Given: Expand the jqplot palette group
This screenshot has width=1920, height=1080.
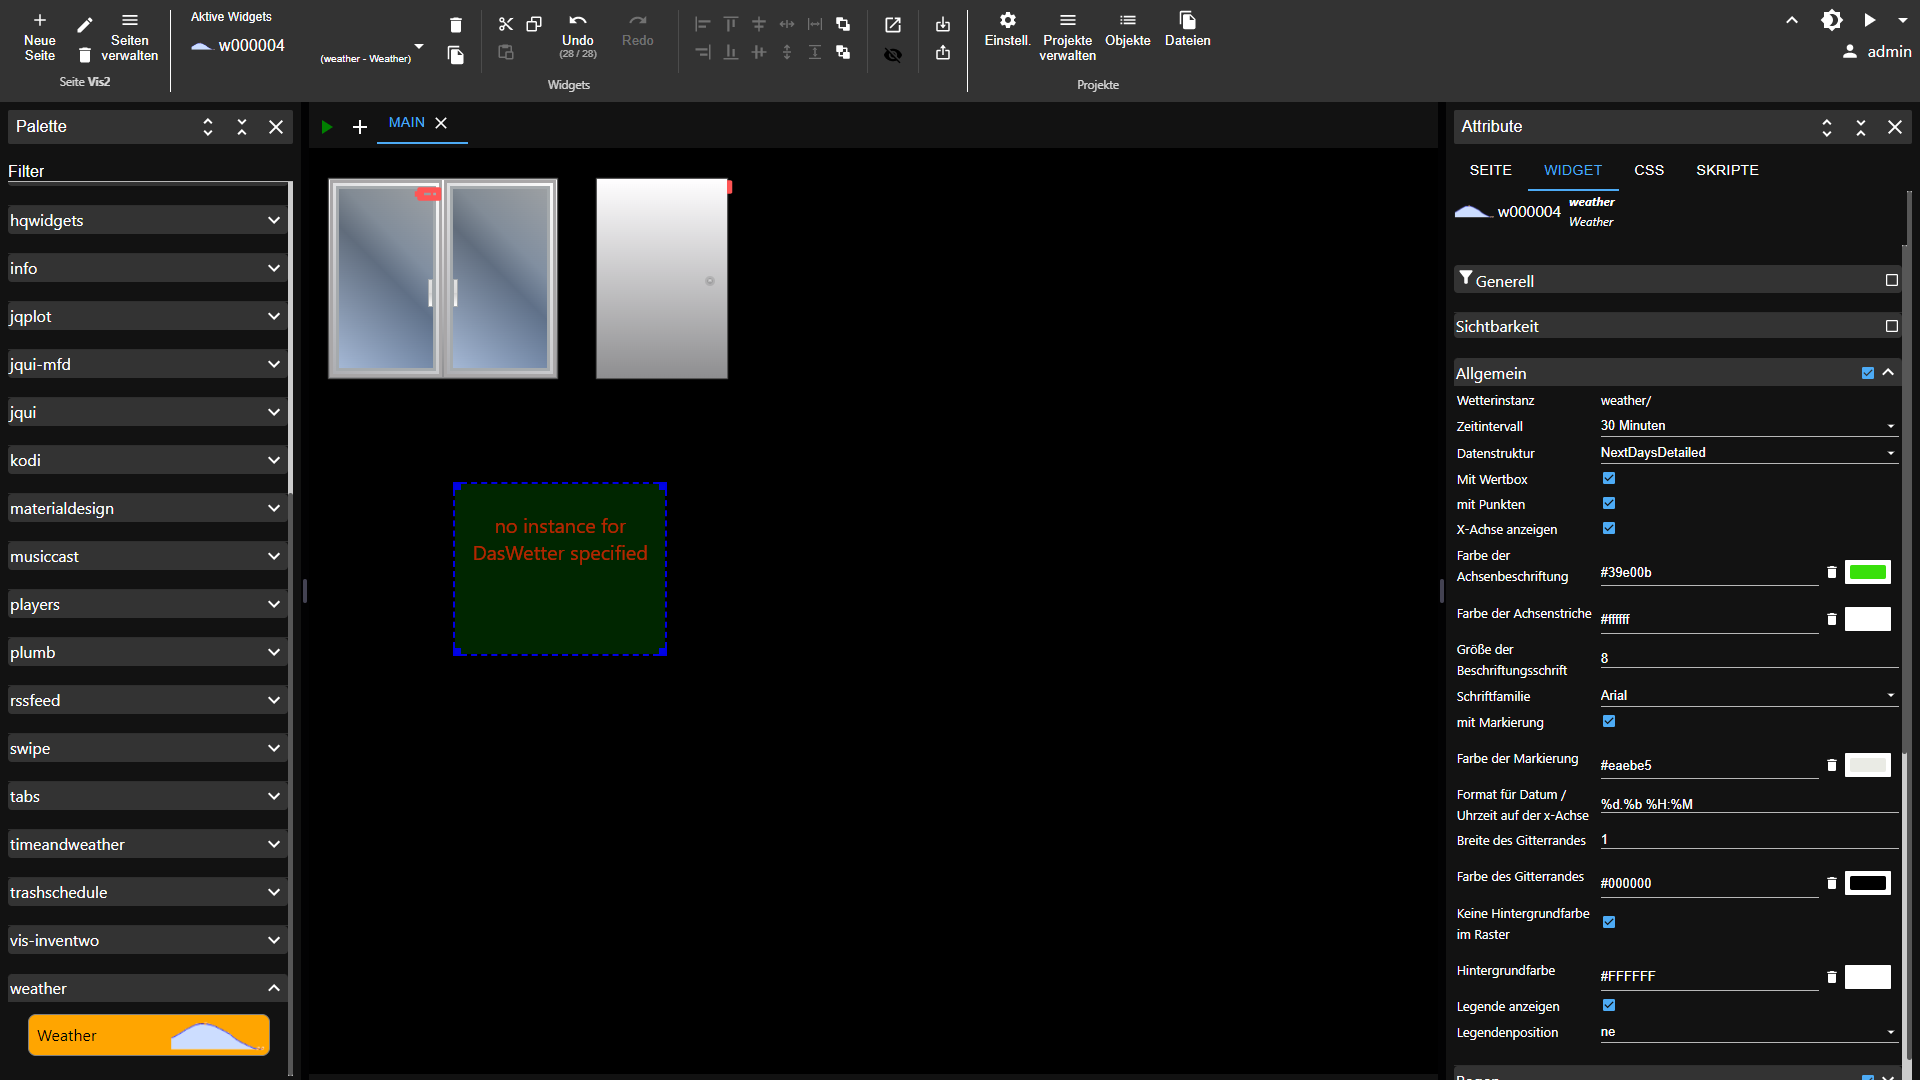Looking at the screenshot, I should [x=147, y=316].
